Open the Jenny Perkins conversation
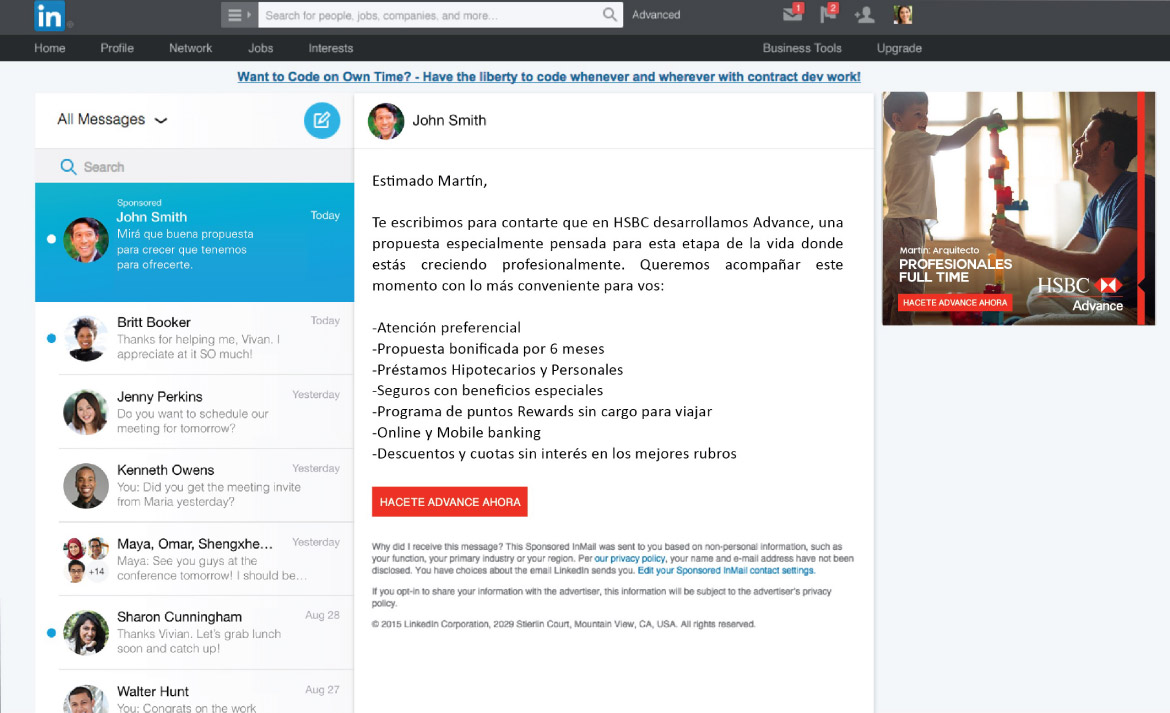This screenshot has height=713, width=1170. point(195,412)
